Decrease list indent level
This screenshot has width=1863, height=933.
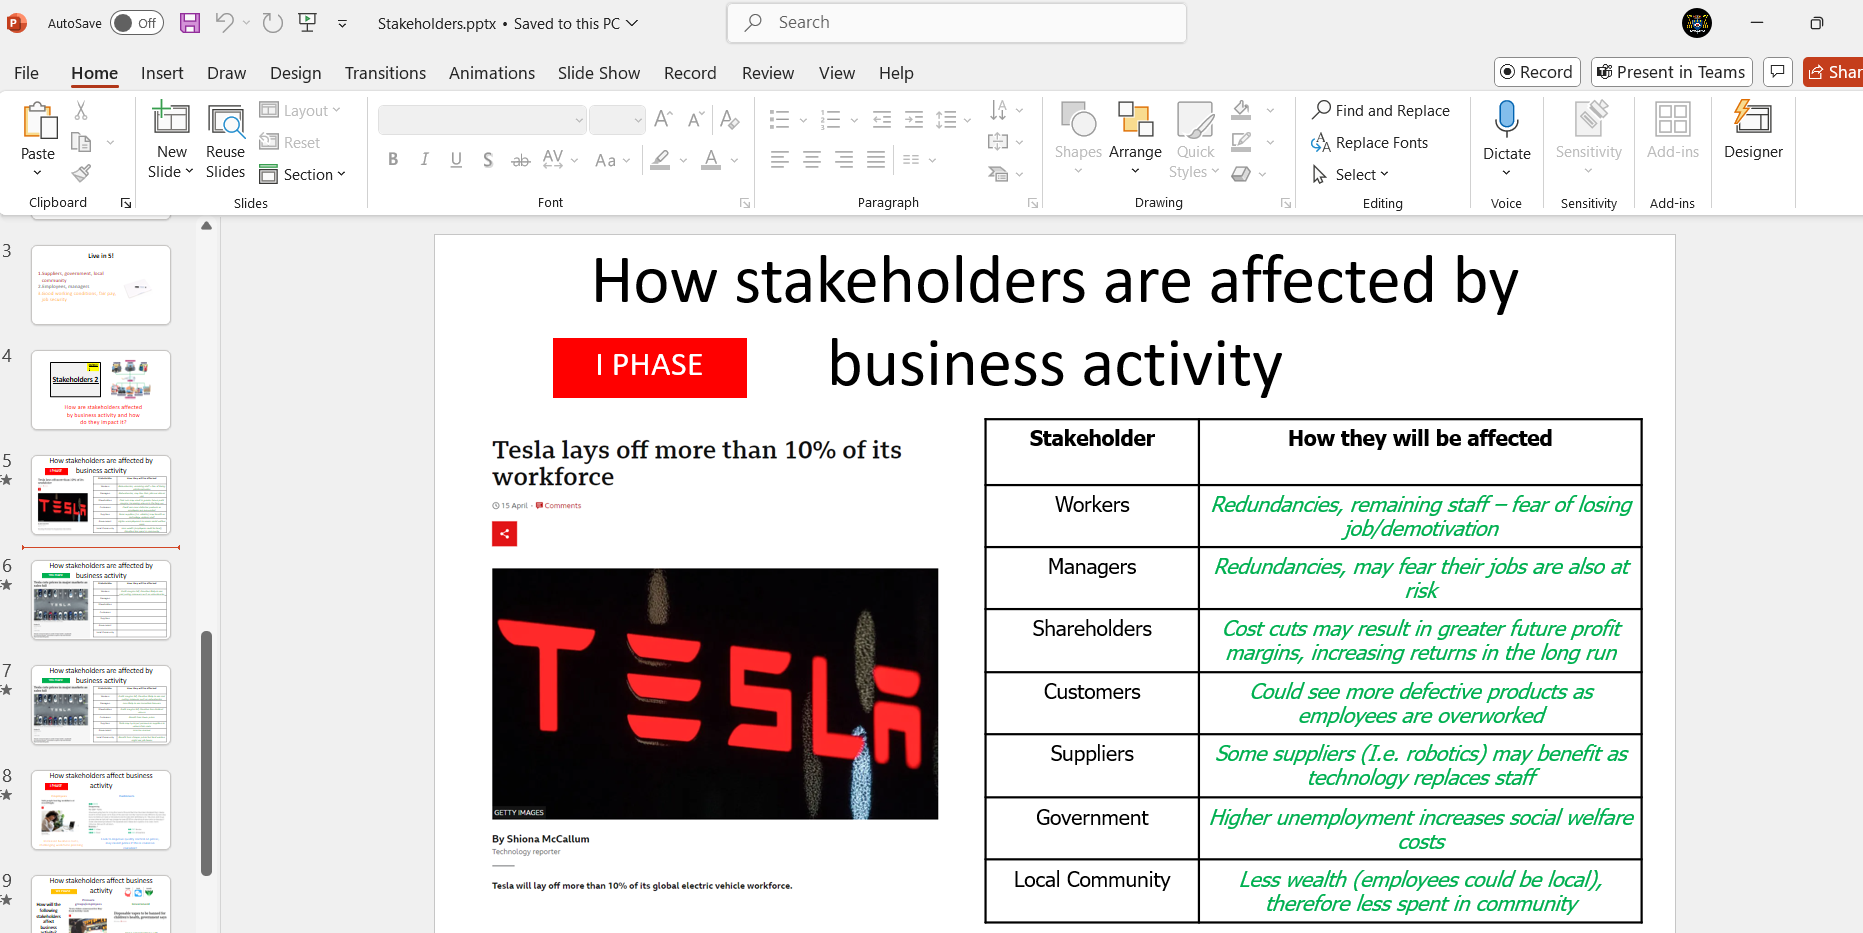[x=882, y=120]
